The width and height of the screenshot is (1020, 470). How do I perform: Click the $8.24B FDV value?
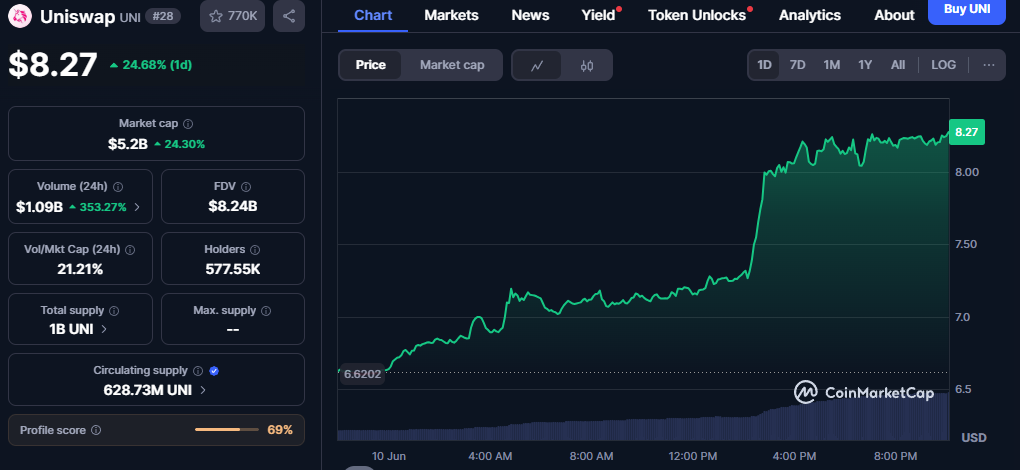click(x=233, y=207)
